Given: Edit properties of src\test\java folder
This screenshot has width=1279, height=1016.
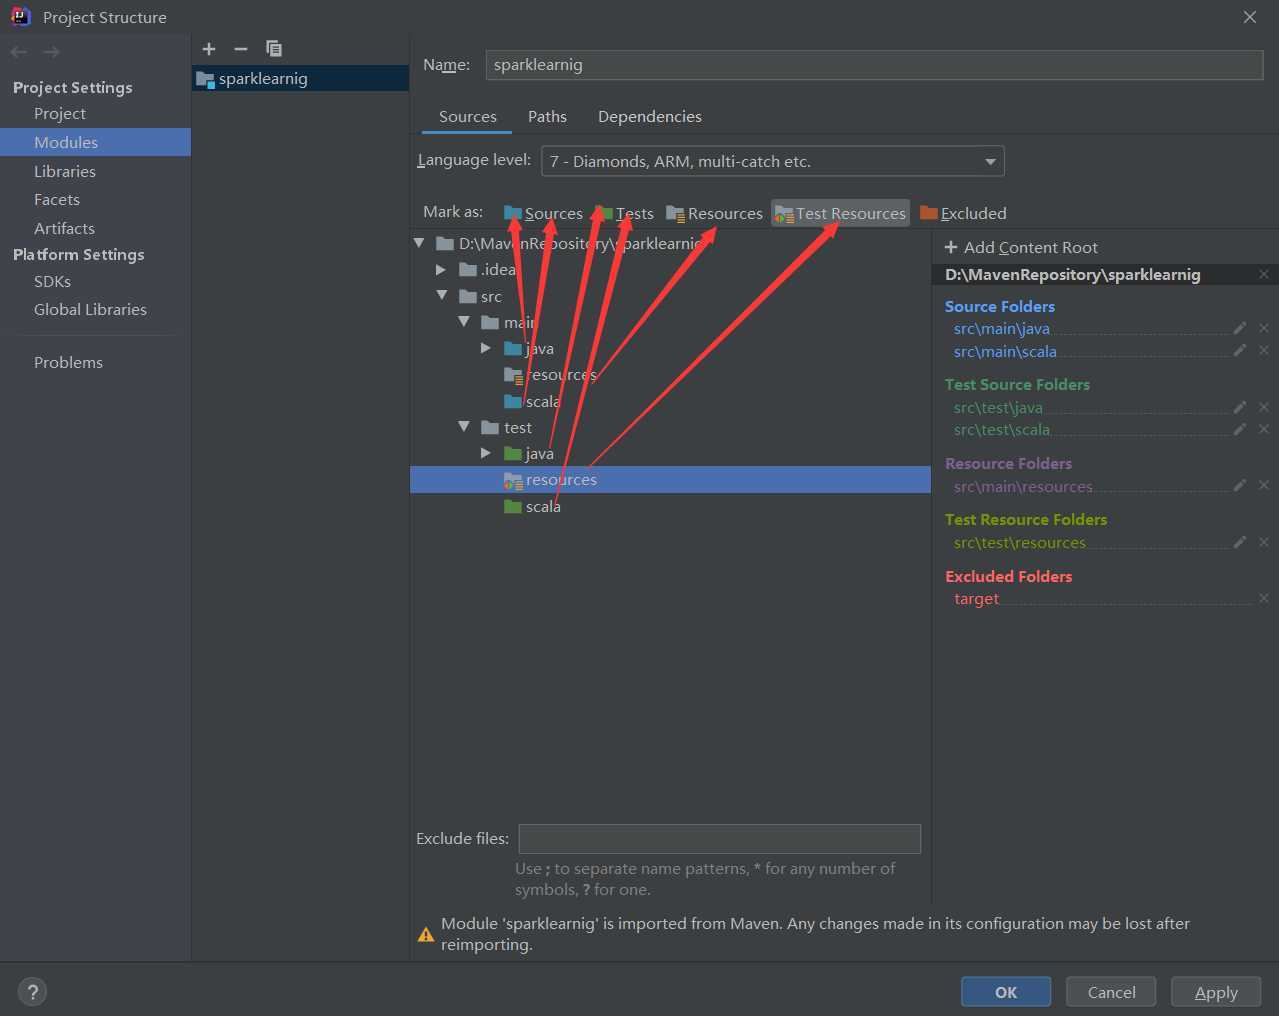Looking at the screenshot, I should (x=1240, y=407).
